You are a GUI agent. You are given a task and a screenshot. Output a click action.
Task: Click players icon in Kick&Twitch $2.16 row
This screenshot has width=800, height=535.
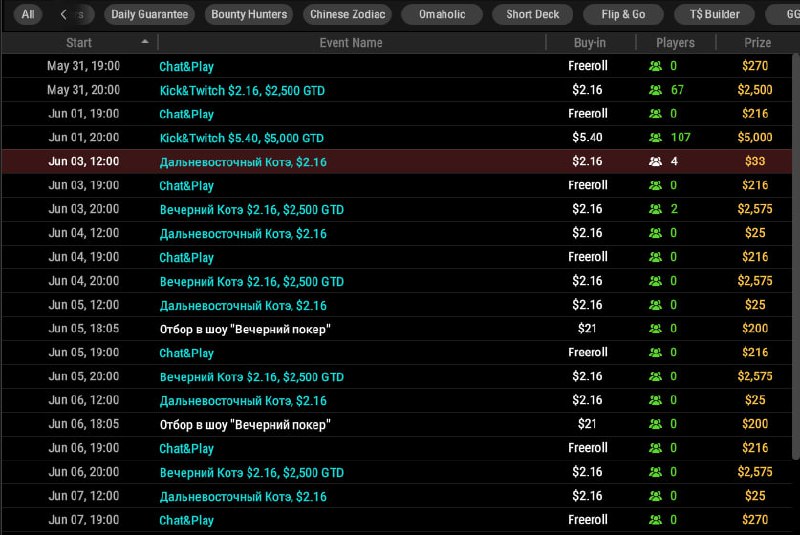[x=655, y=90]
